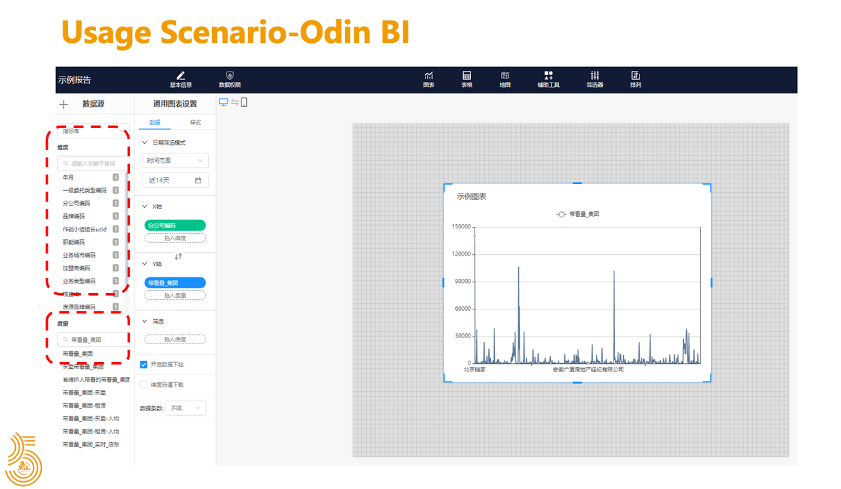Image resolution: width=841 pixels, height=489 pixels.
Task: Click the plus icon beside 数据源
Action: (64, 104)
